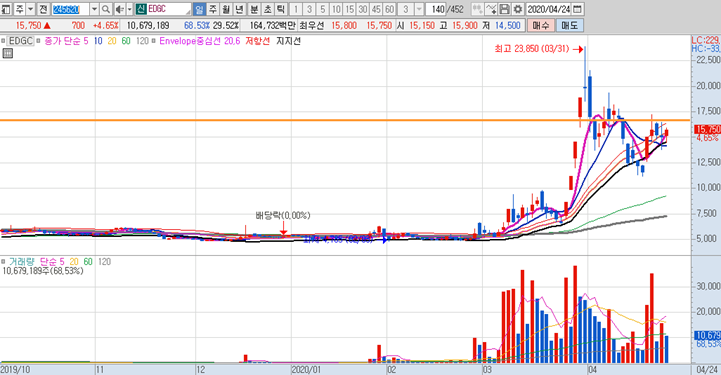Click the 매도 sell button

tap(569, 25)
